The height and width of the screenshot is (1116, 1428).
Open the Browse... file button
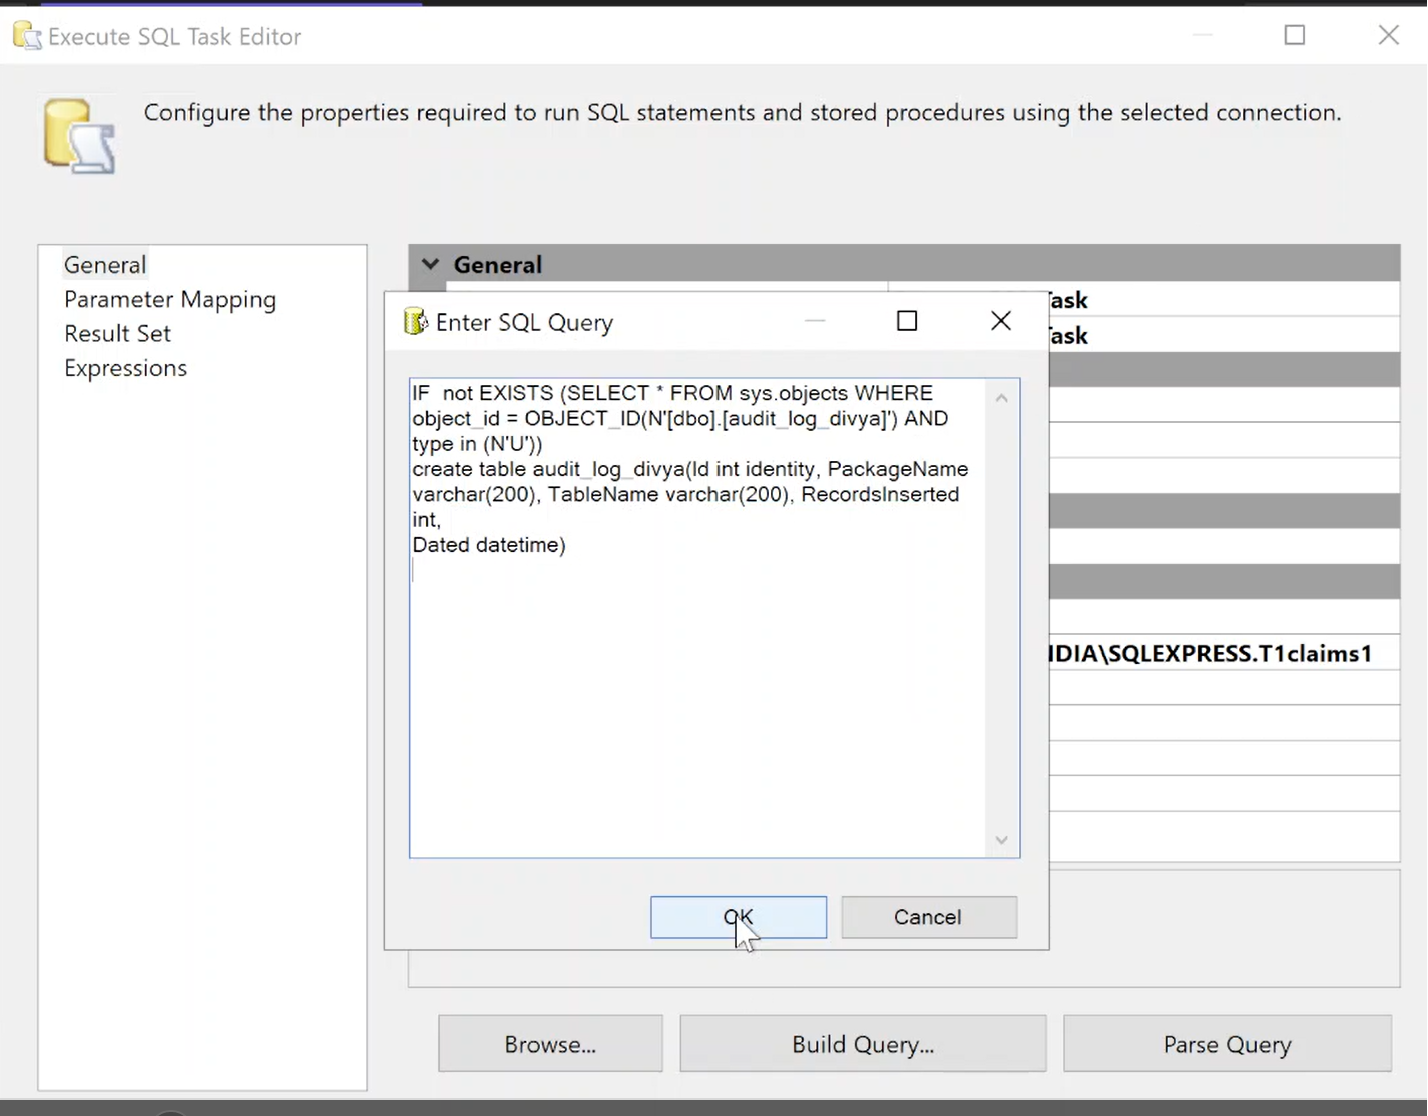550,1044
